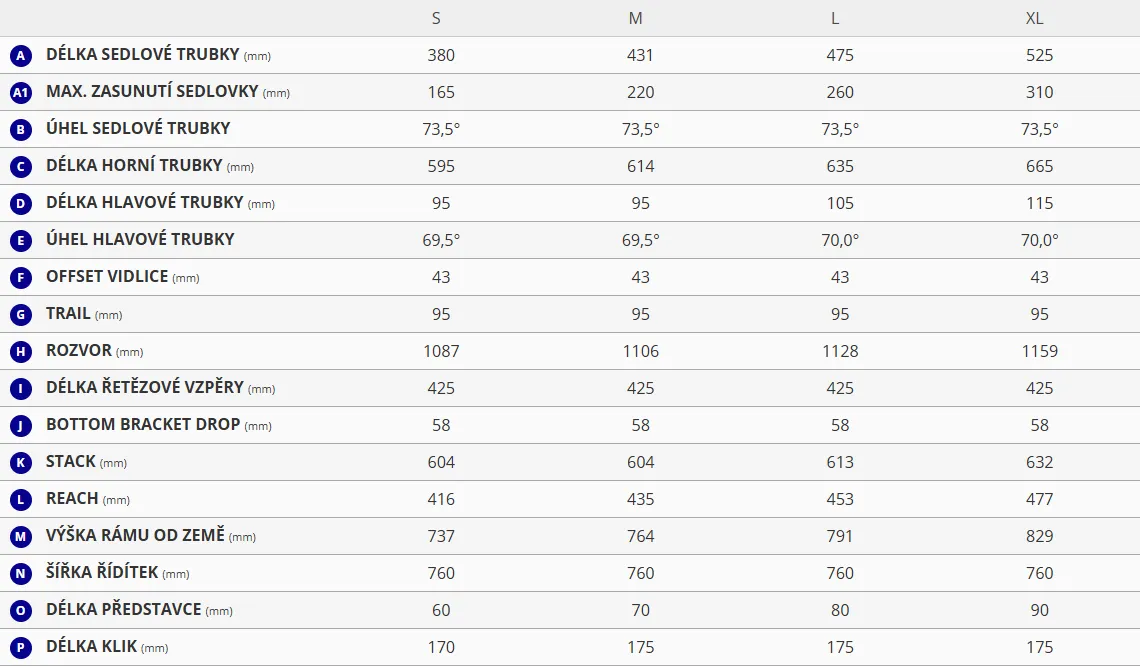Click the VÝŠKA RÁMU OD ZEMĚ label
Viewport: 1140px width, 666px height.
tap(136, 535)
